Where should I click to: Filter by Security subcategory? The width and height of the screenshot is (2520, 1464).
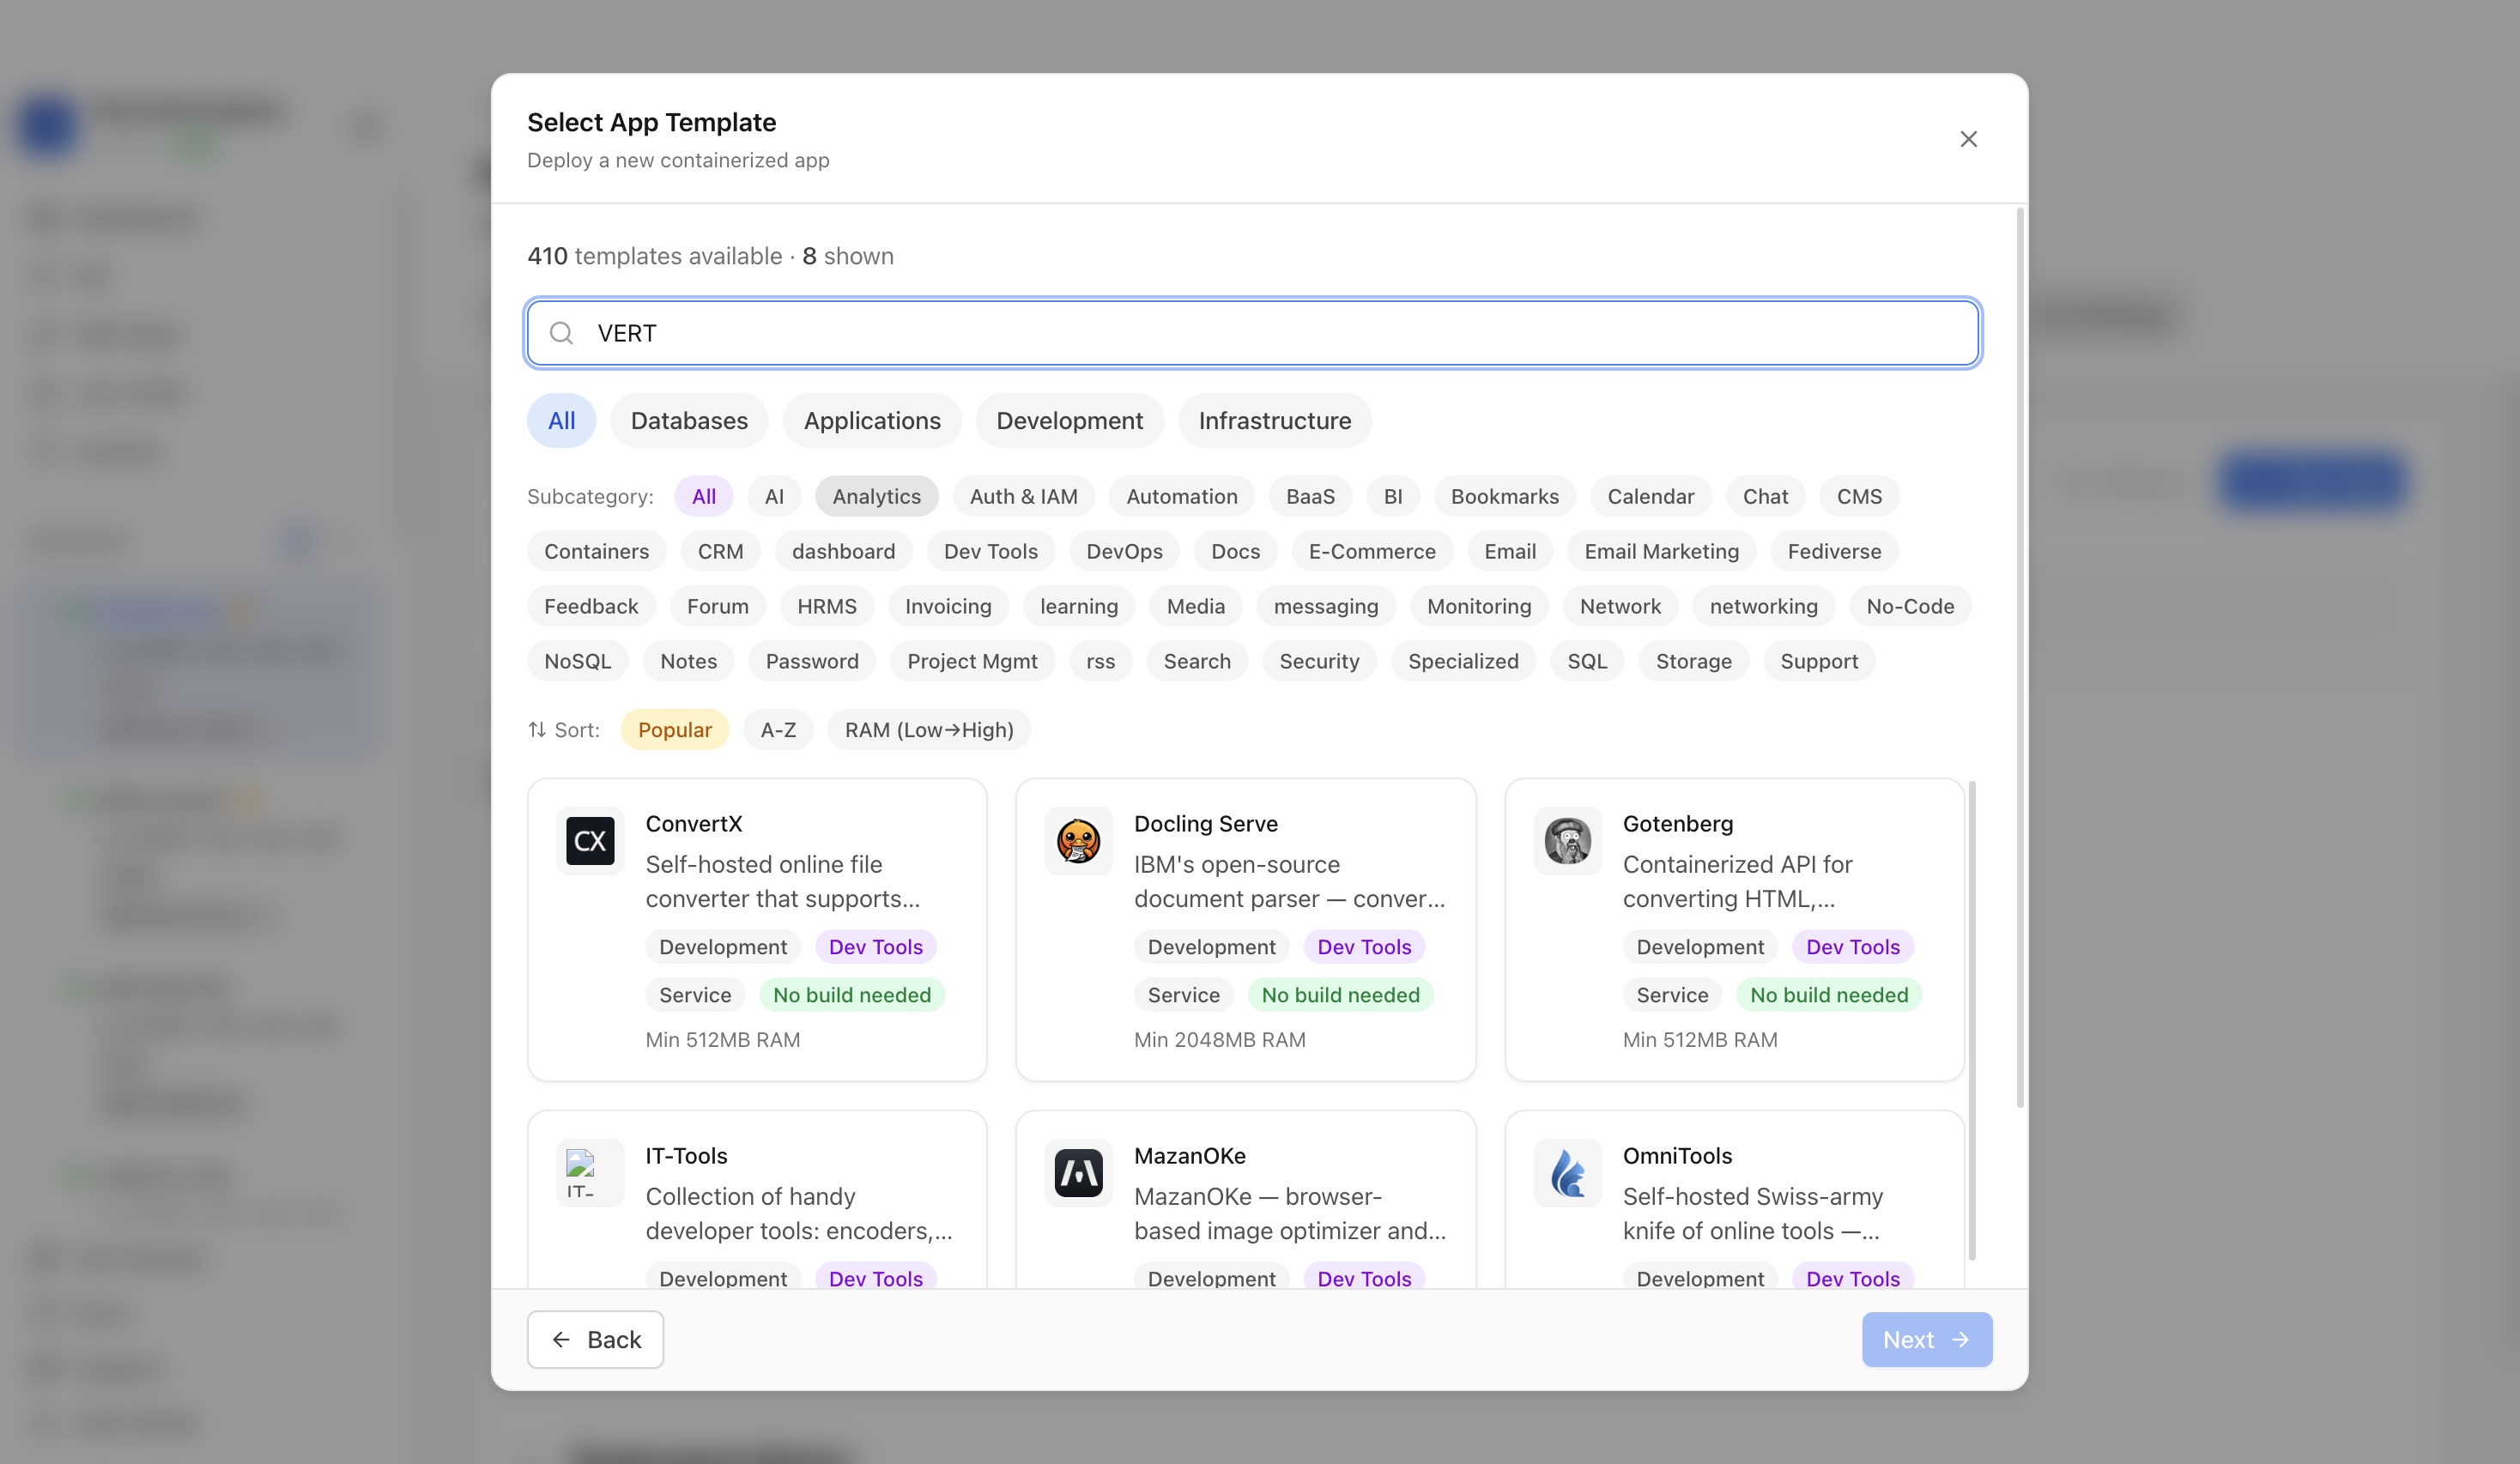[x=1318, y=661]
